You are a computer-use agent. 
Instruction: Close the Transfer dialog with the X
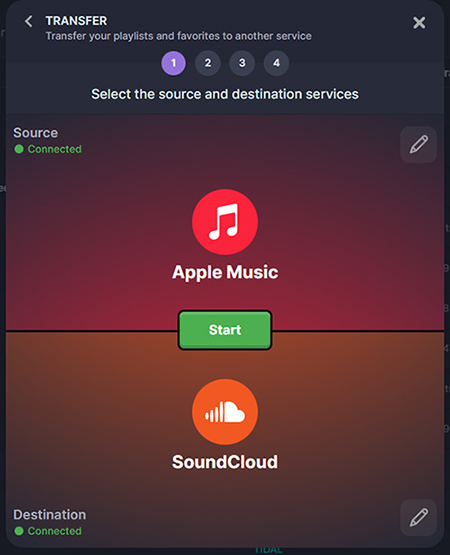click(419, 23)
